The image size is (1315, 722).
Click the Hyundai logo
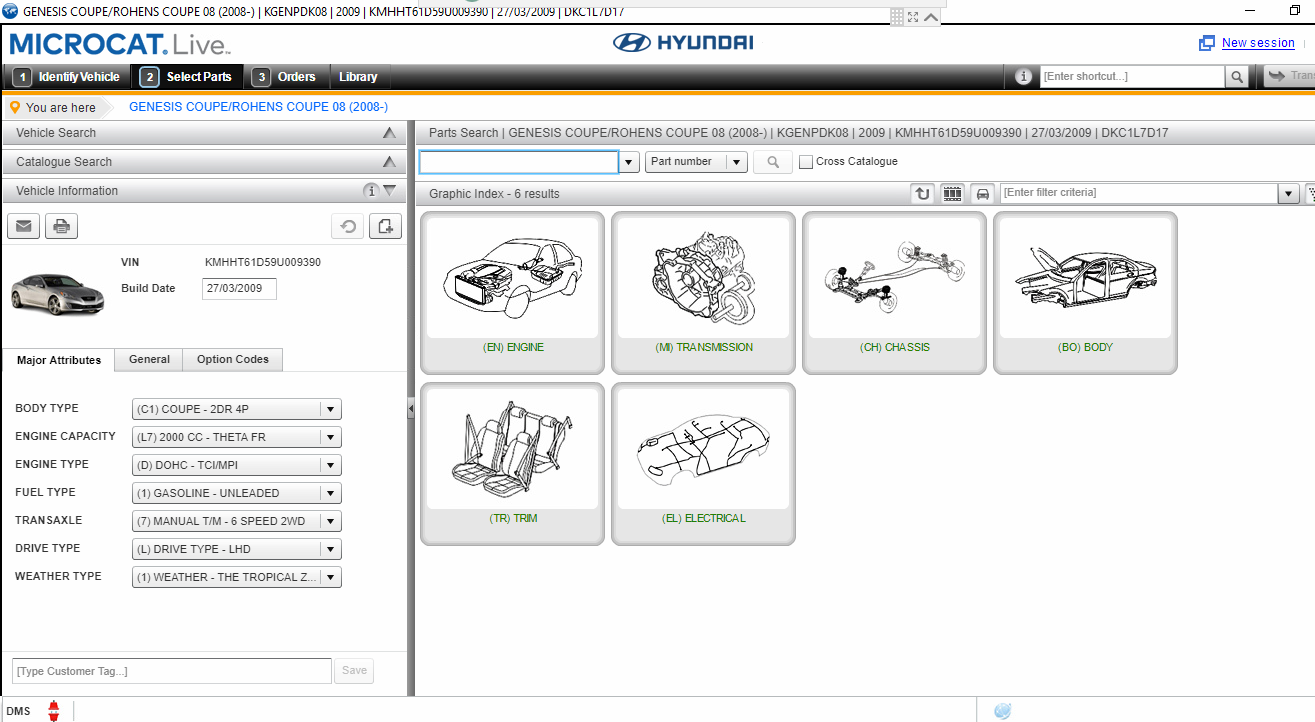coord(683,43)
